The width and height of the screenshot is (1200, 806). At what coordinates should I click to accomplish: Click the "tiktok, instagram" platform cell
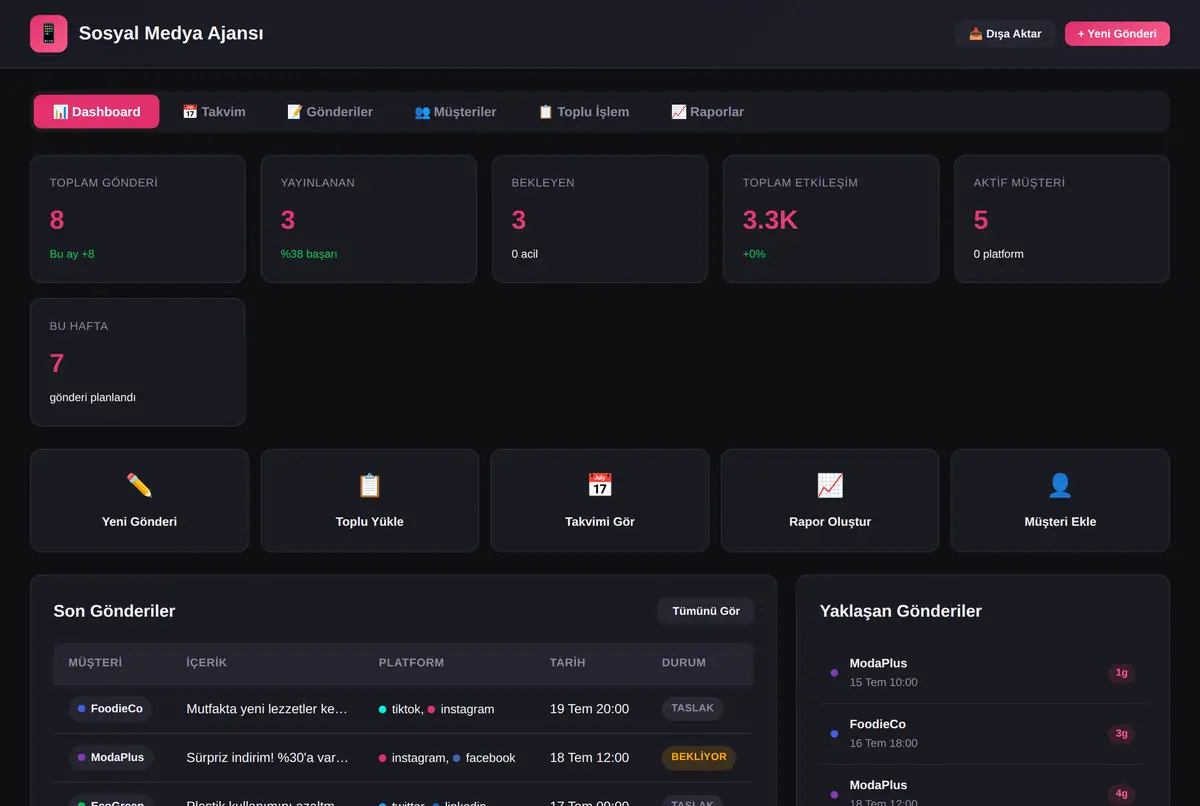[x=436, y=709]
